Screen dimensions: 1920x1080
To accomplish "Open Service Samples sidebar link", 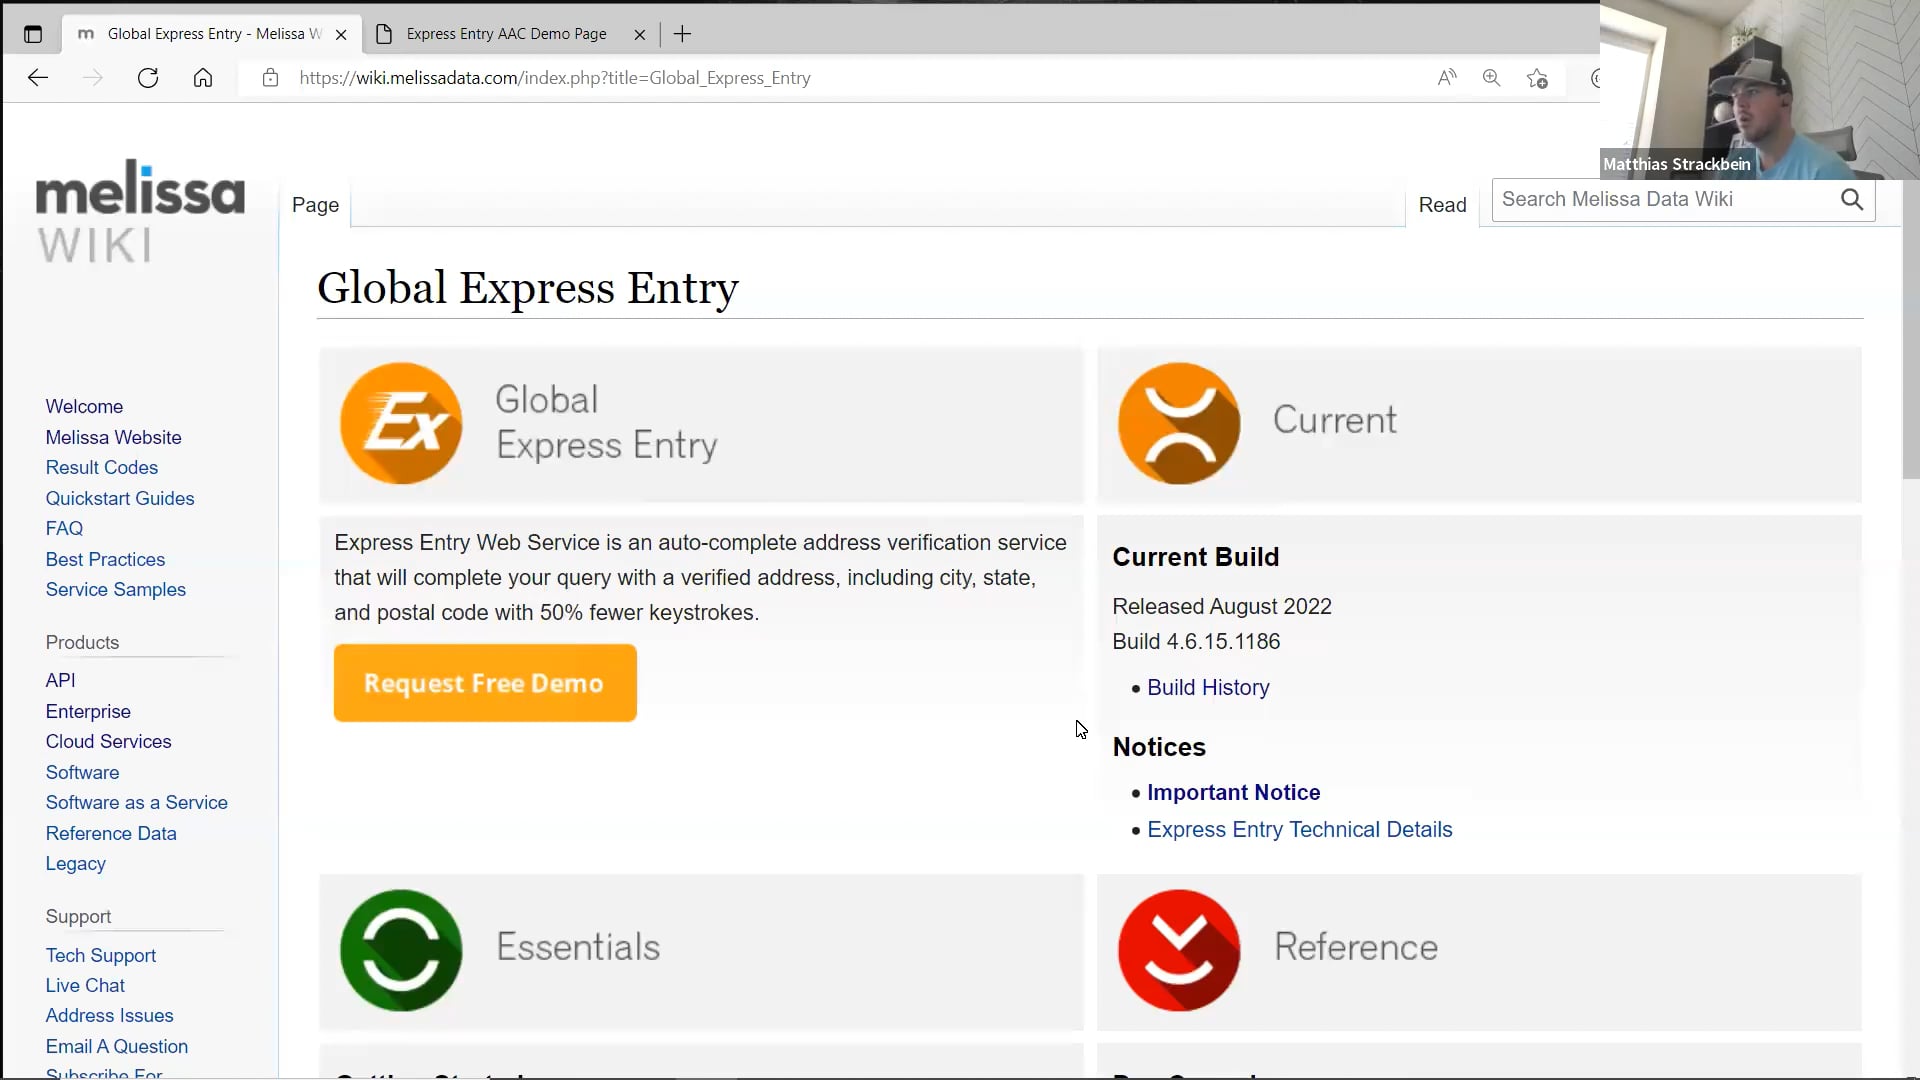I will (116, 590).
